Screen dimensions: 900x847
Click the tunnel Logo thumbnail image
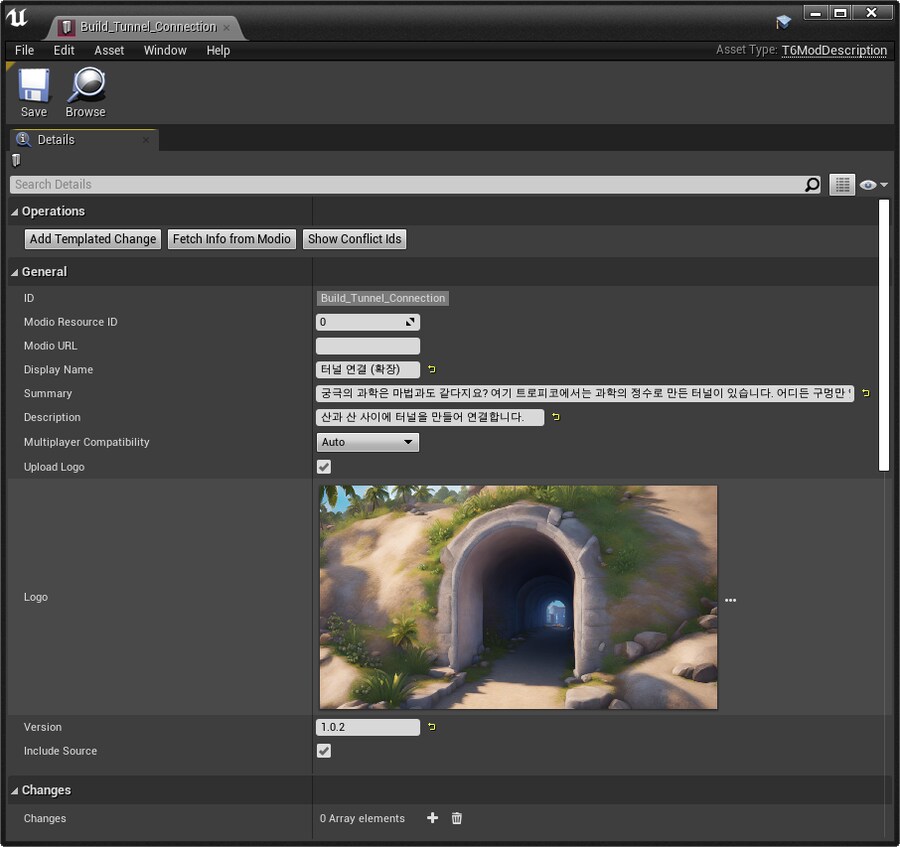point(518,597)
